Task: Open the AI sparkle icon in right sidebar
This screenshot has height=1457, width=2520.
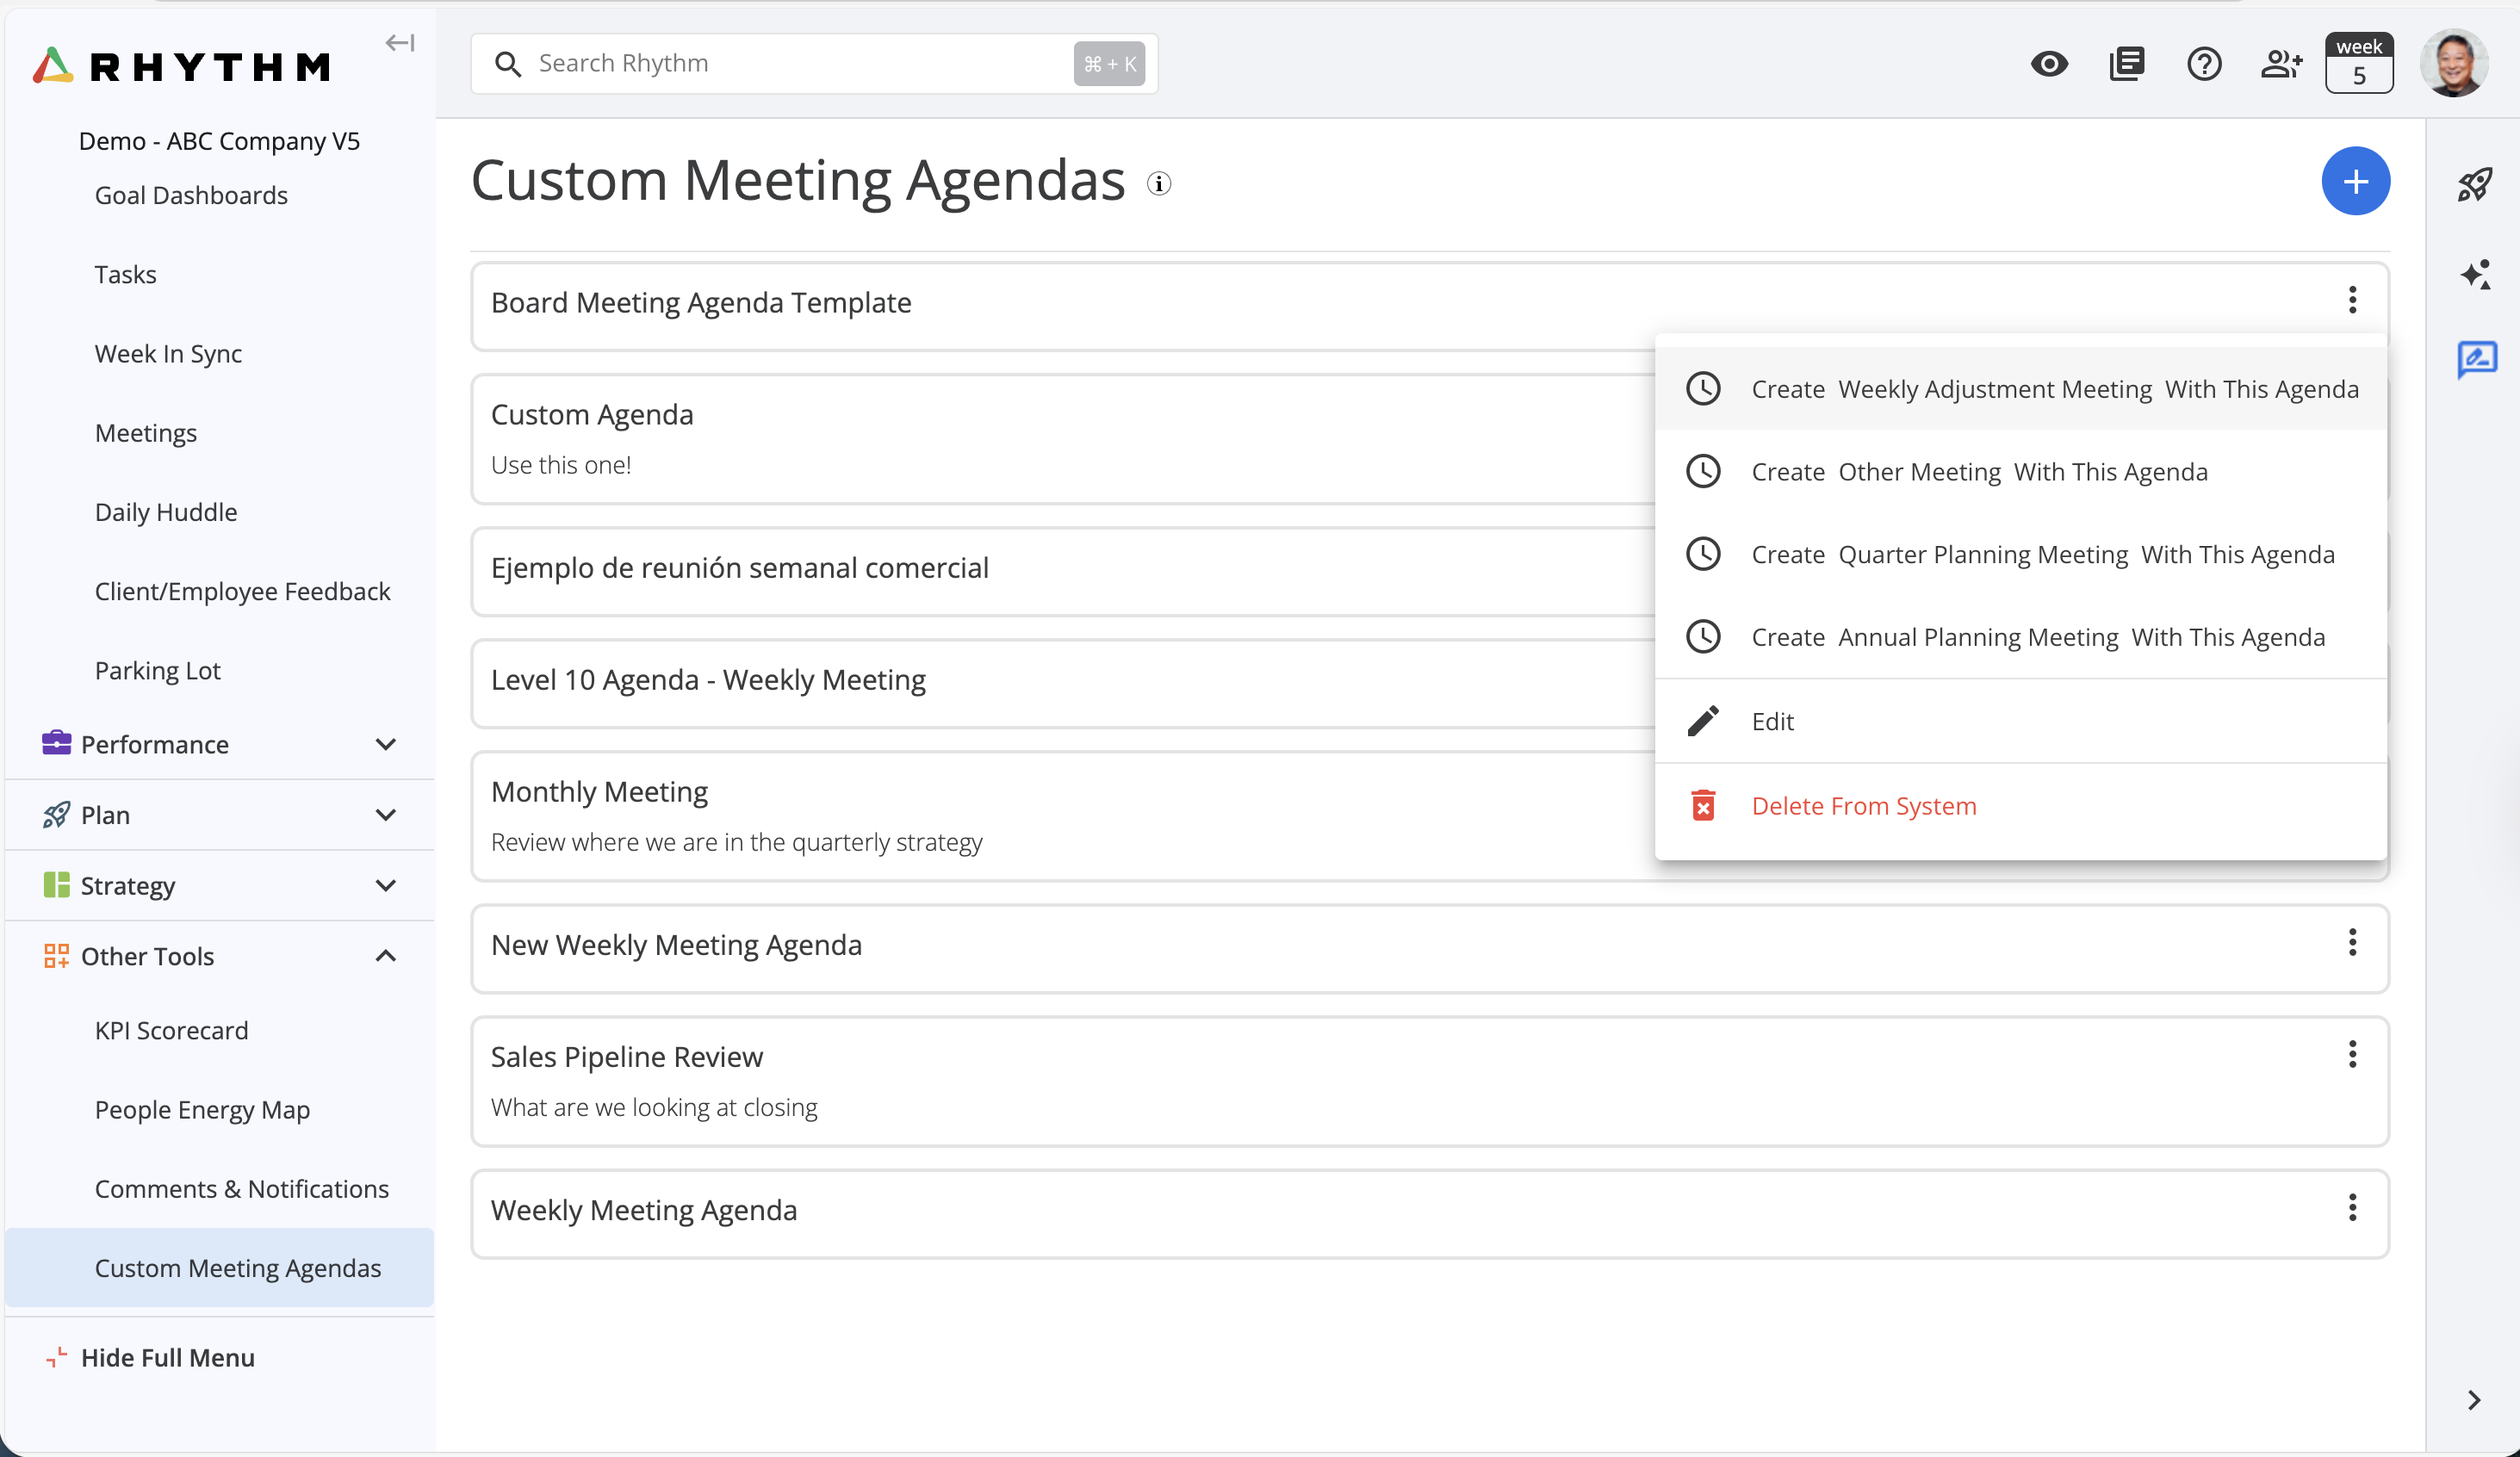Action: click(x=2475, y=274)
